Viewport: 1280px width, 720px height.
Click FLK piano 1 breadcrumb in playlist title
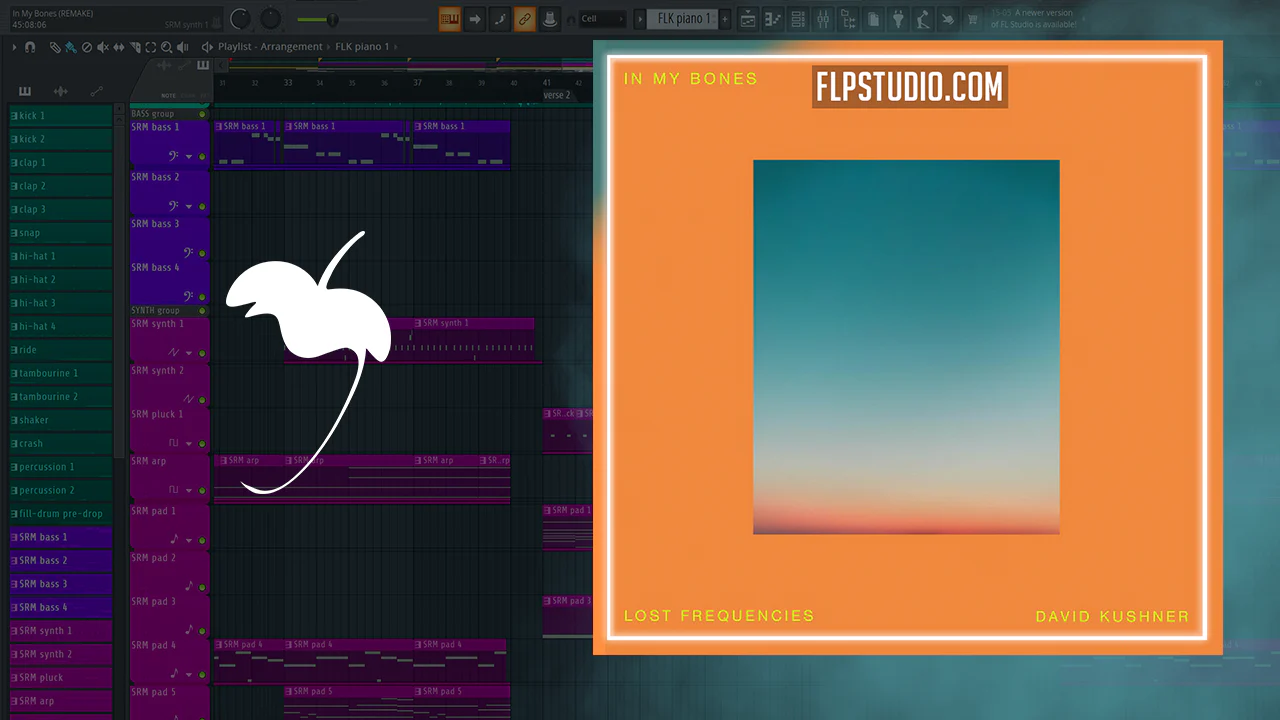(362, 47)
